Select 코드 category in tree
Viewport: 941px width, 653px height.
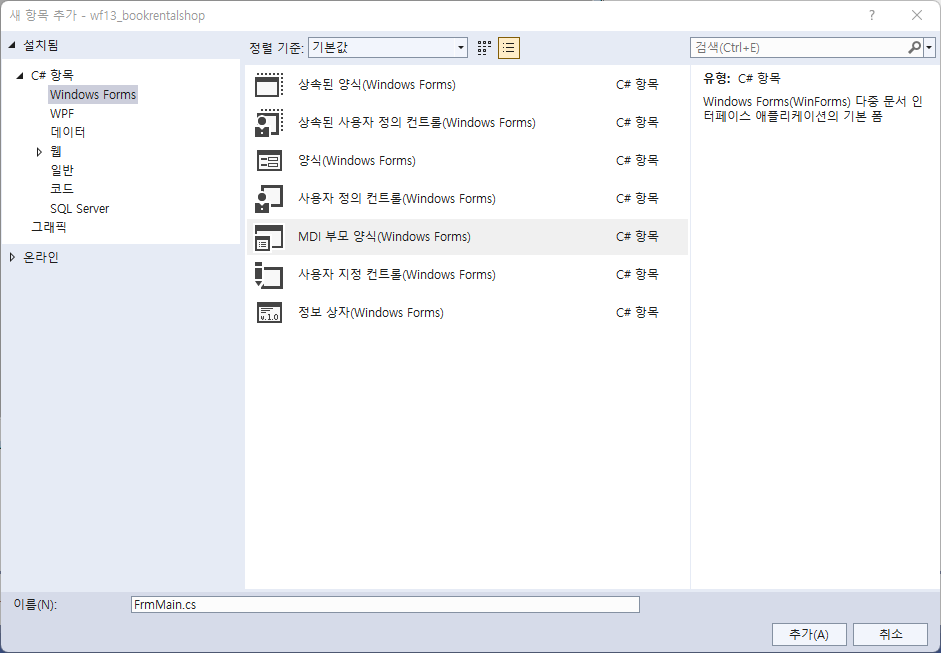62,189
